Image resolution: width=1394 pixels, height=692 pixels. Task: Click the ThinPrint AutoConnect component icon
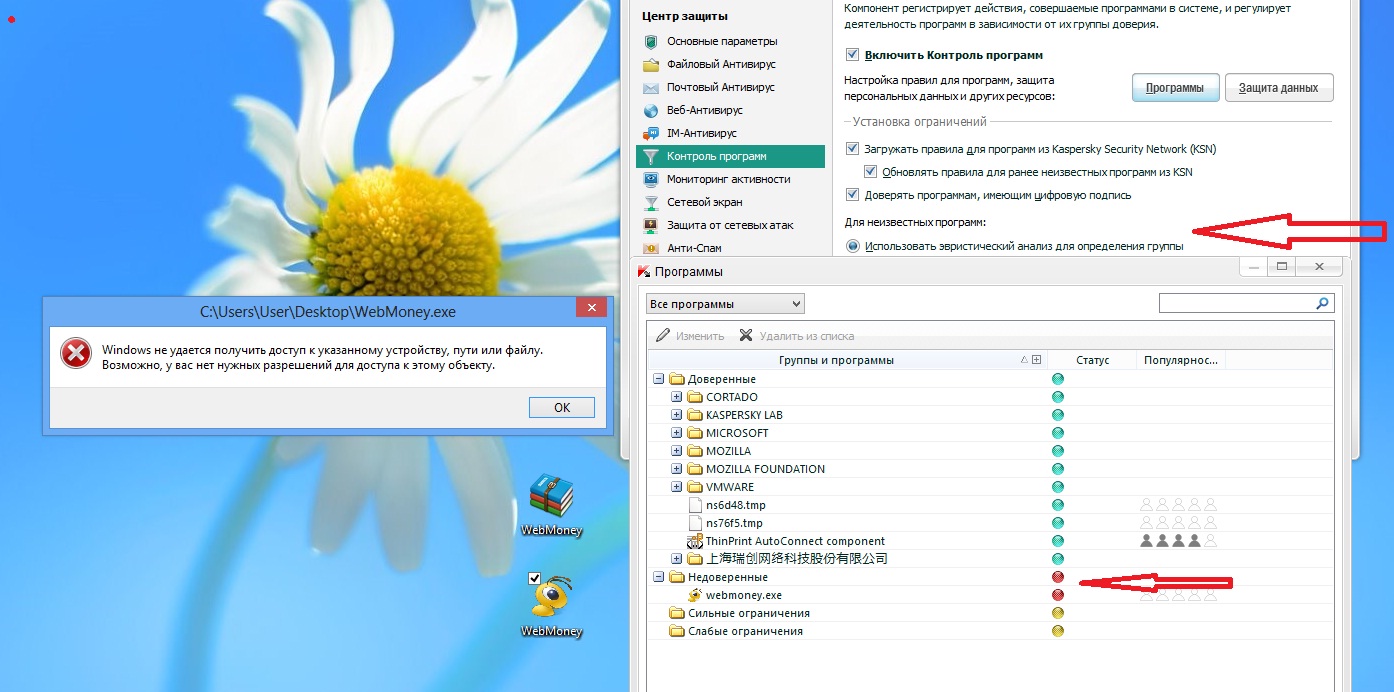coord(695,541)
